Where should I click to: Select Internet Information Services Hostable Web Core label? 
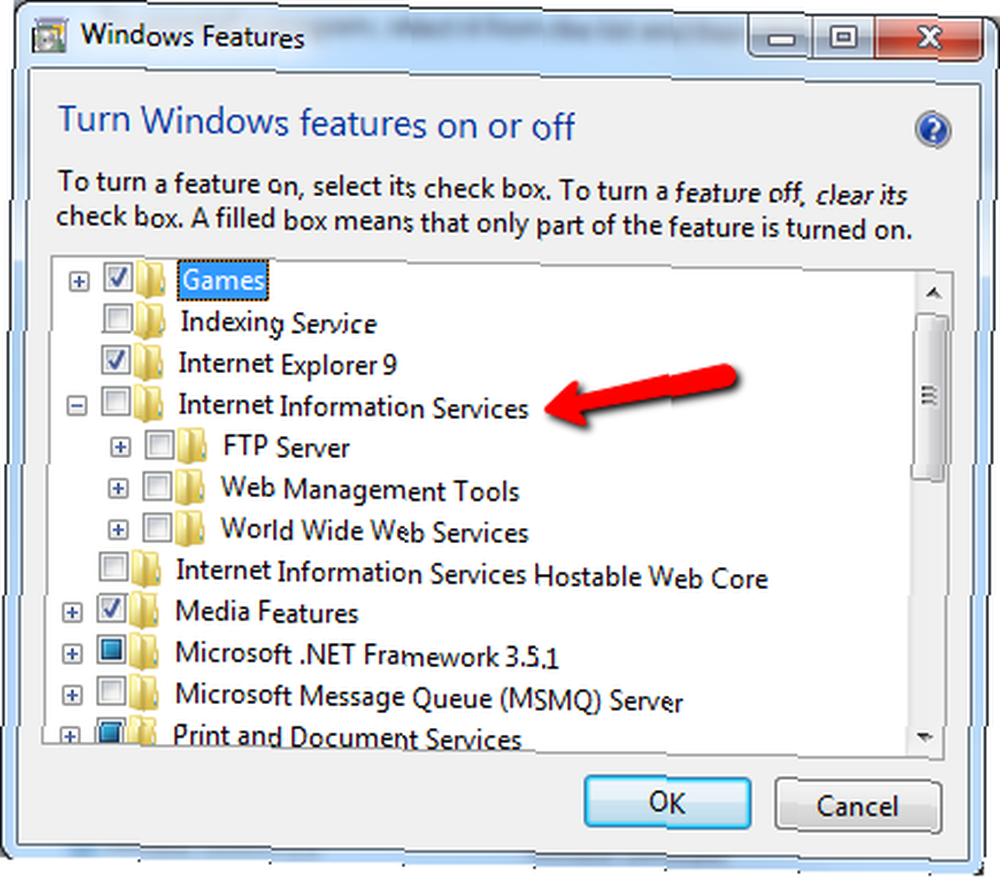coord(472,574)
